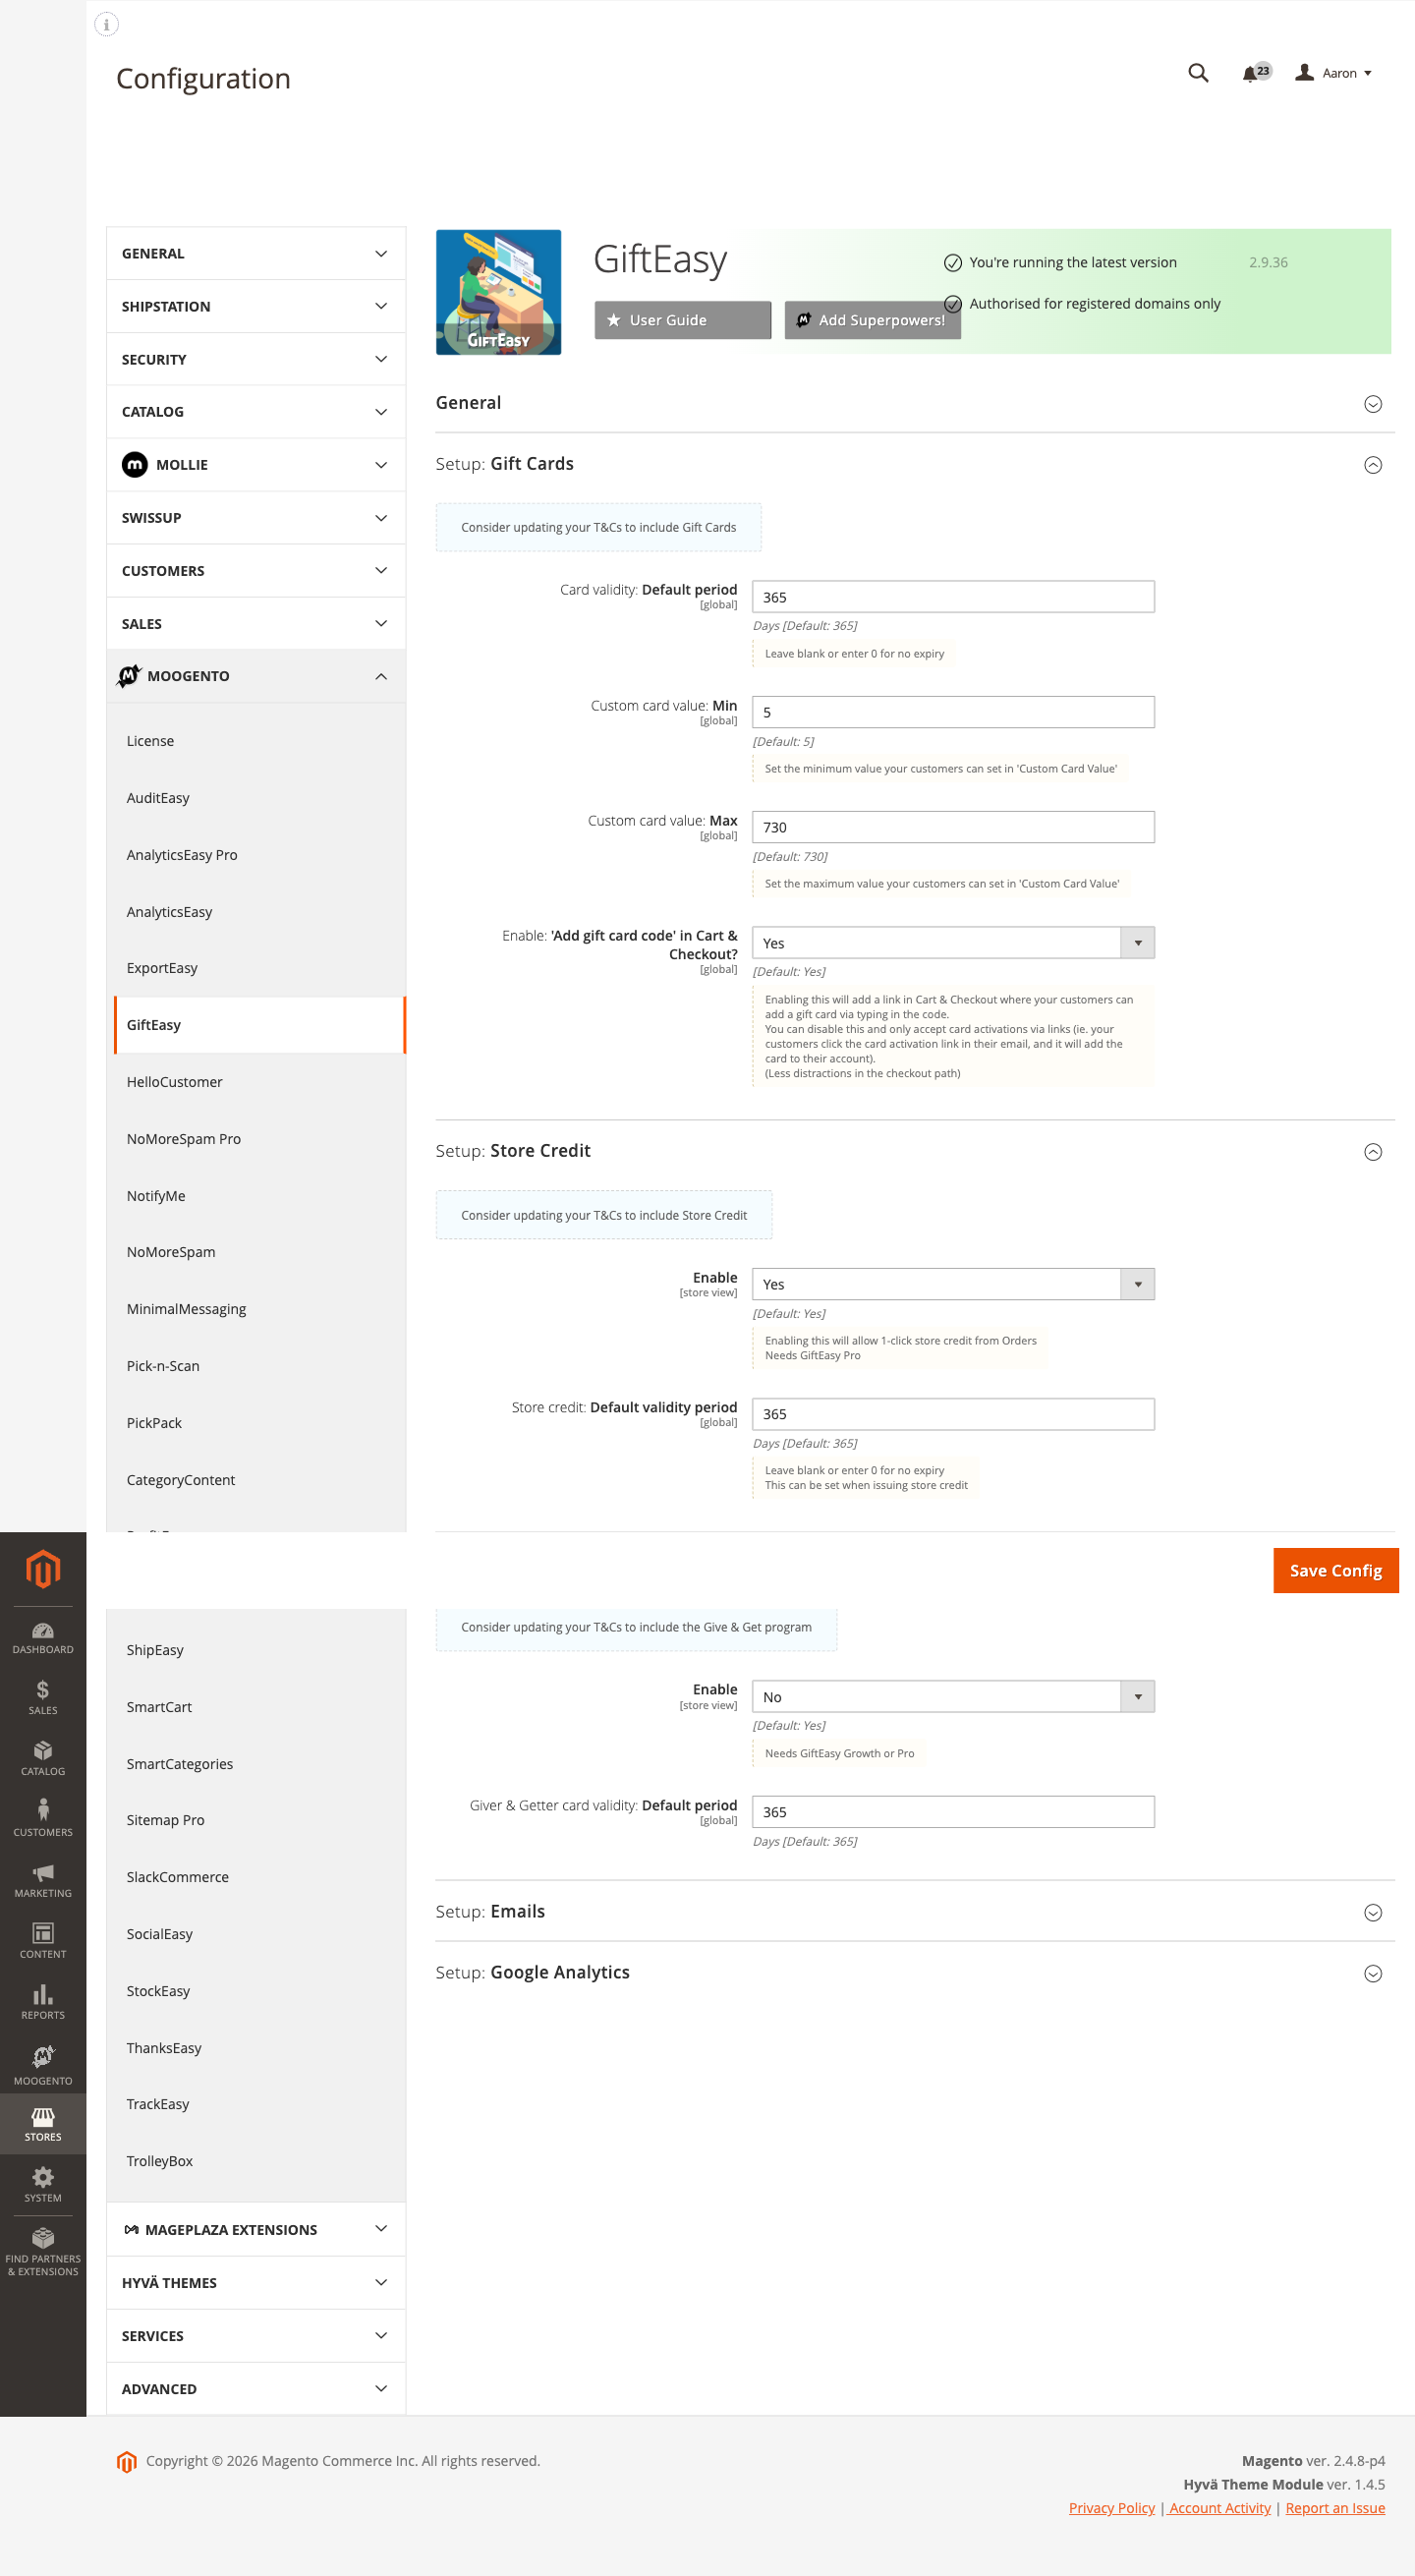Open the GiftEasy User Guide

[682, 320]
